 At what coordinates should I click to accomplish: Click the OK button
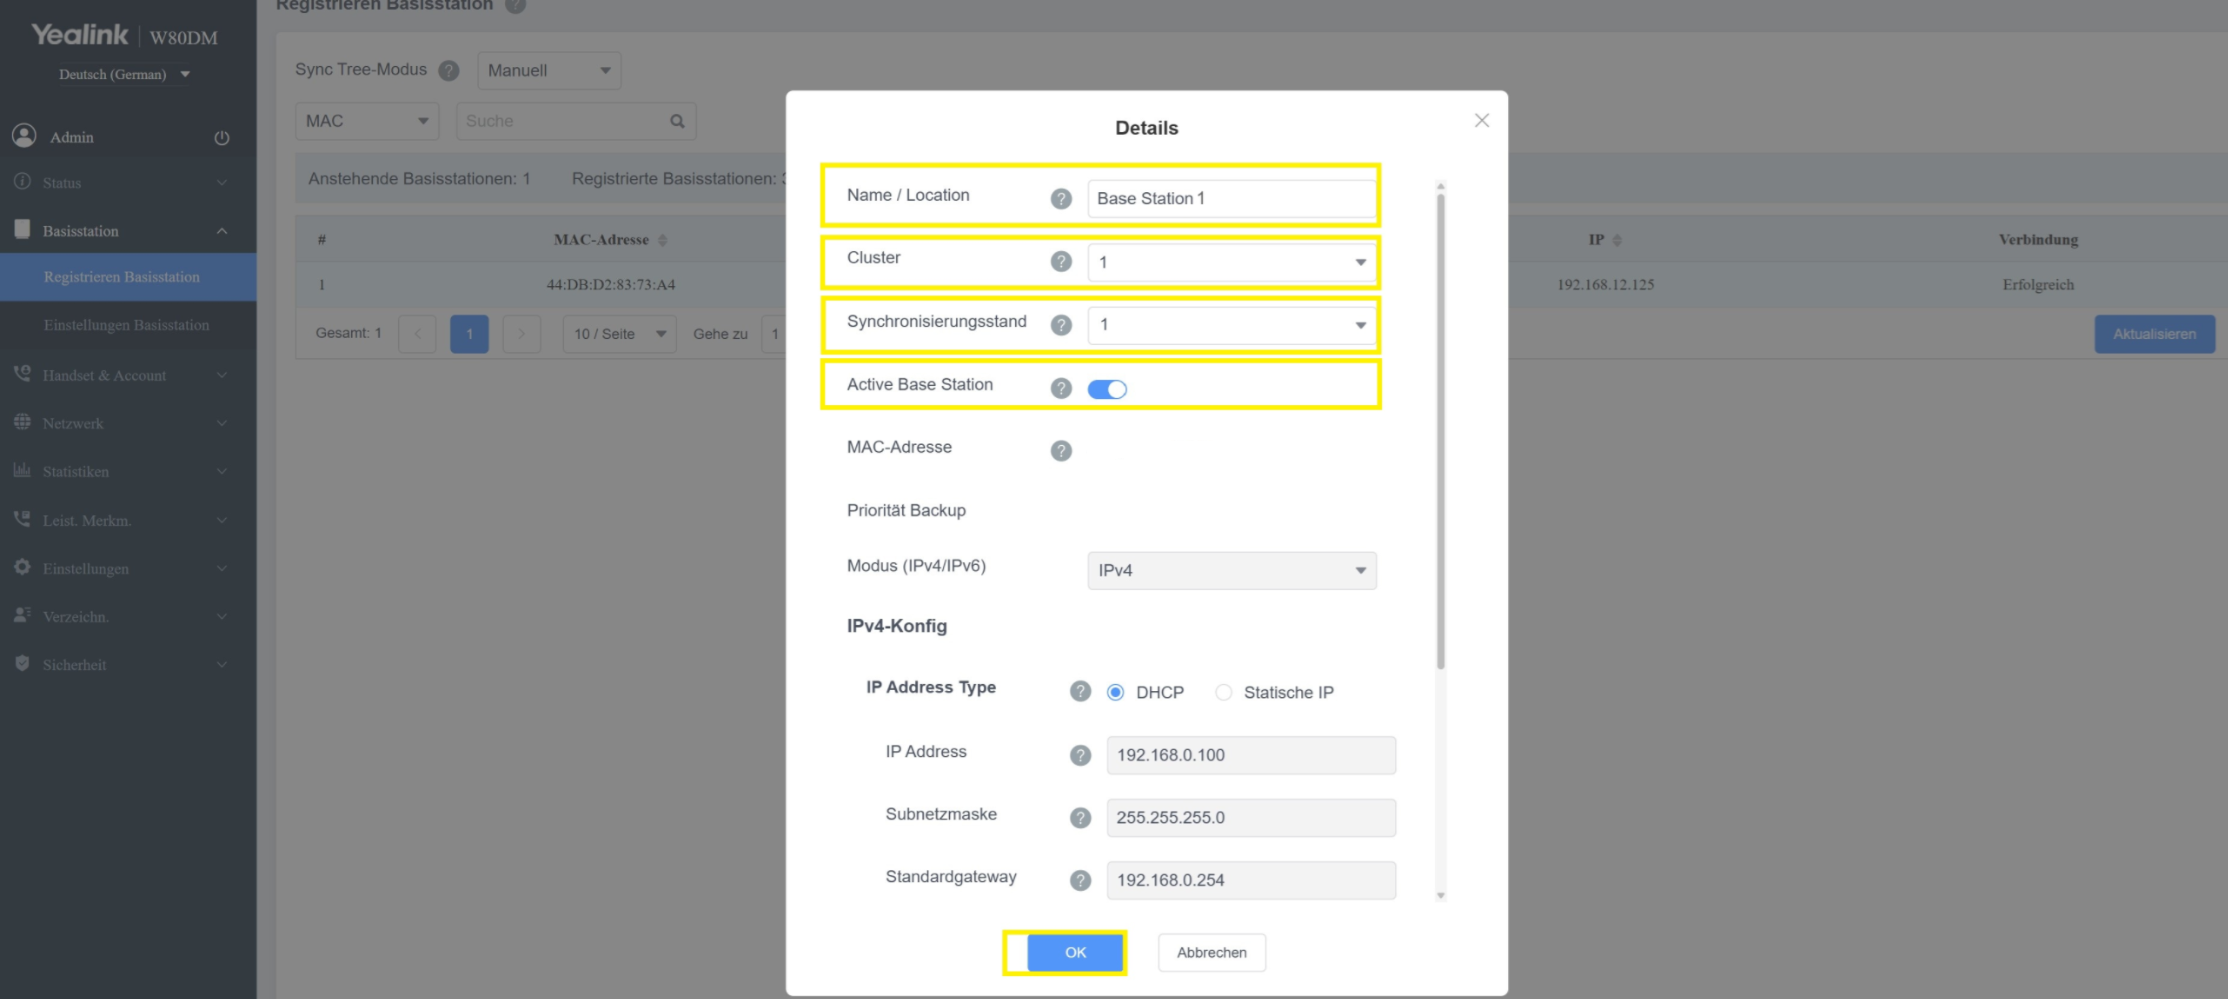1075,953
